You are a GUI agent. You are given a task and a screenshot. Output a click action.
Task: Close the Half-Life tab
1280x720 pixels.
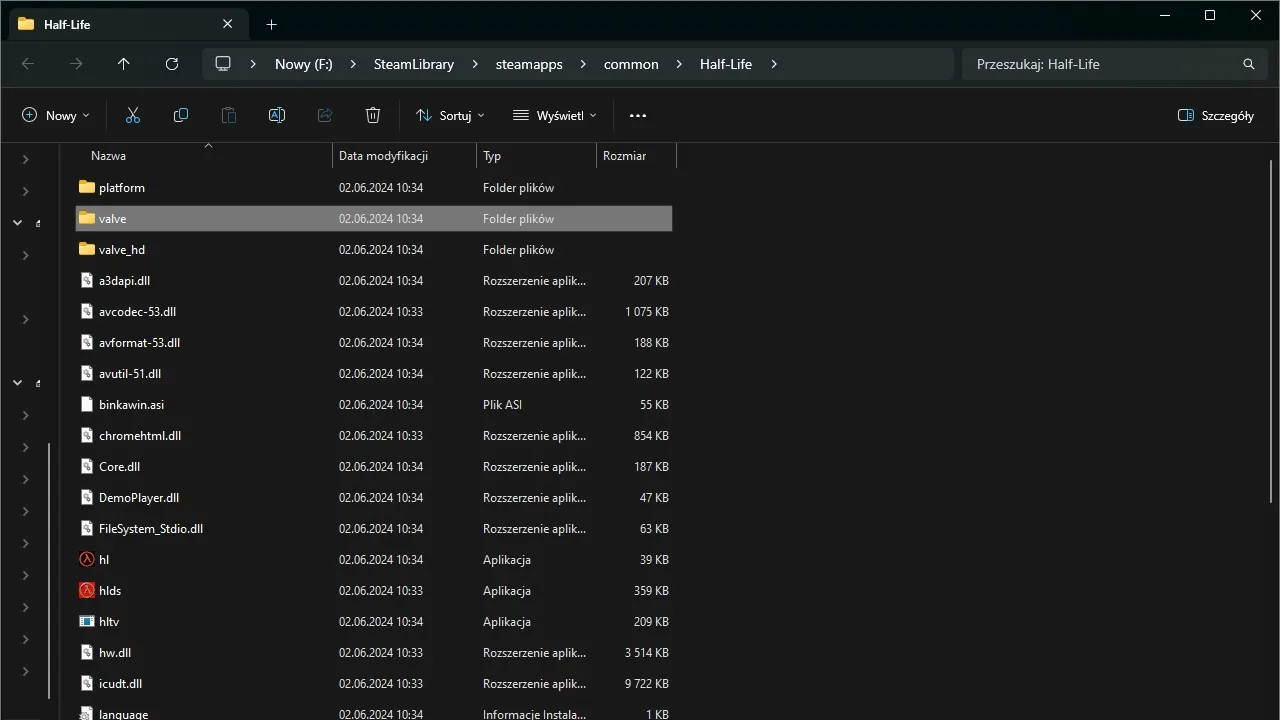coord(228,24)
